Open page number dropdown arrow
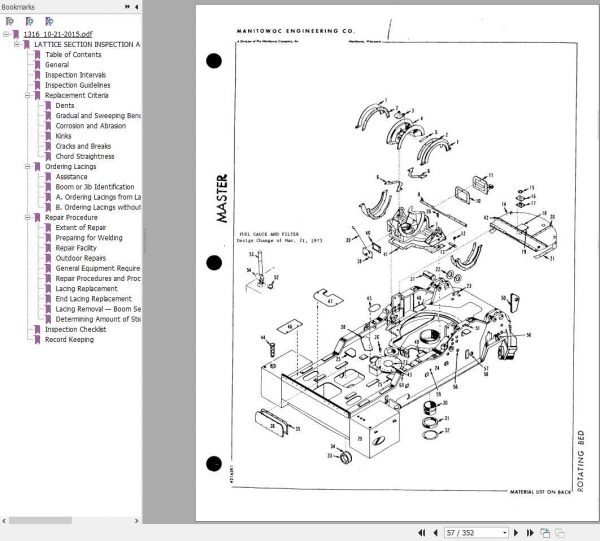The image size is (600, 541). click(x=504, y=533)
